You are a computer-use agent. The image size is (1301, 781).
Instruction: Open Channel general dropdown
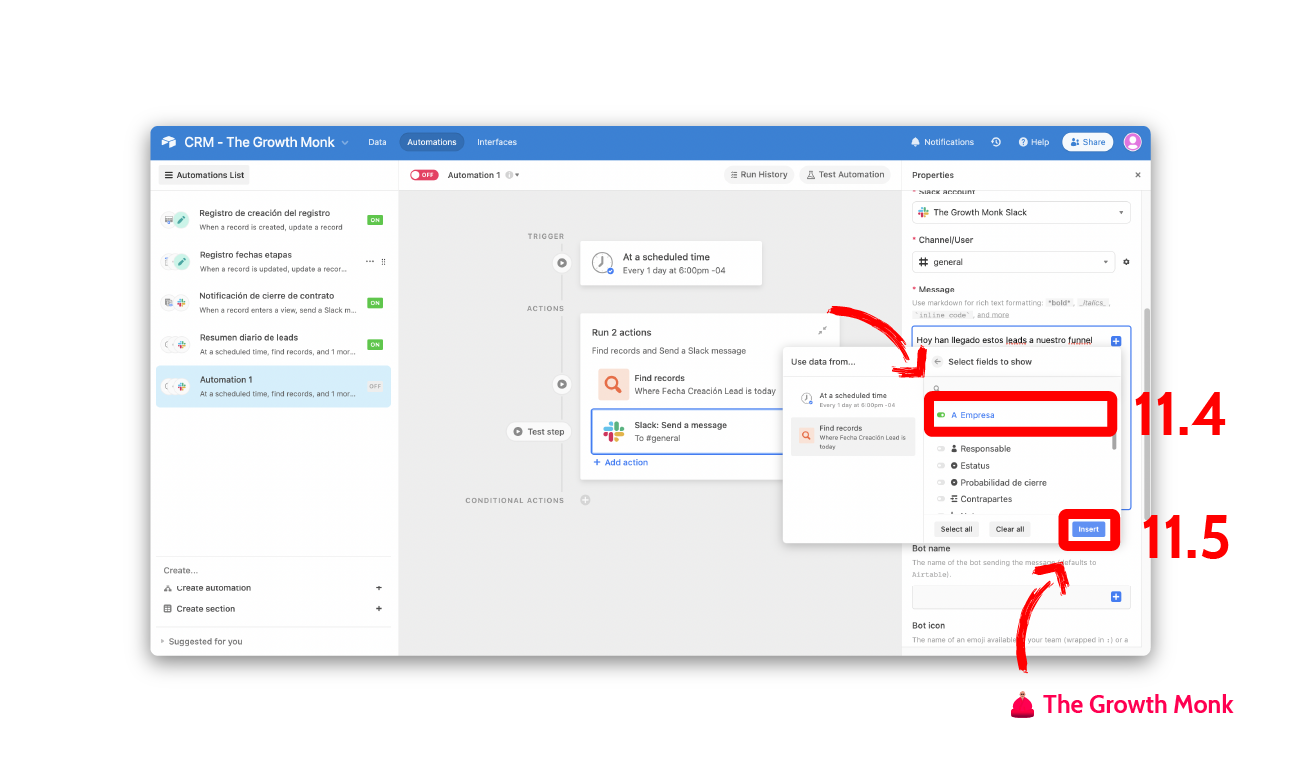1013,262
